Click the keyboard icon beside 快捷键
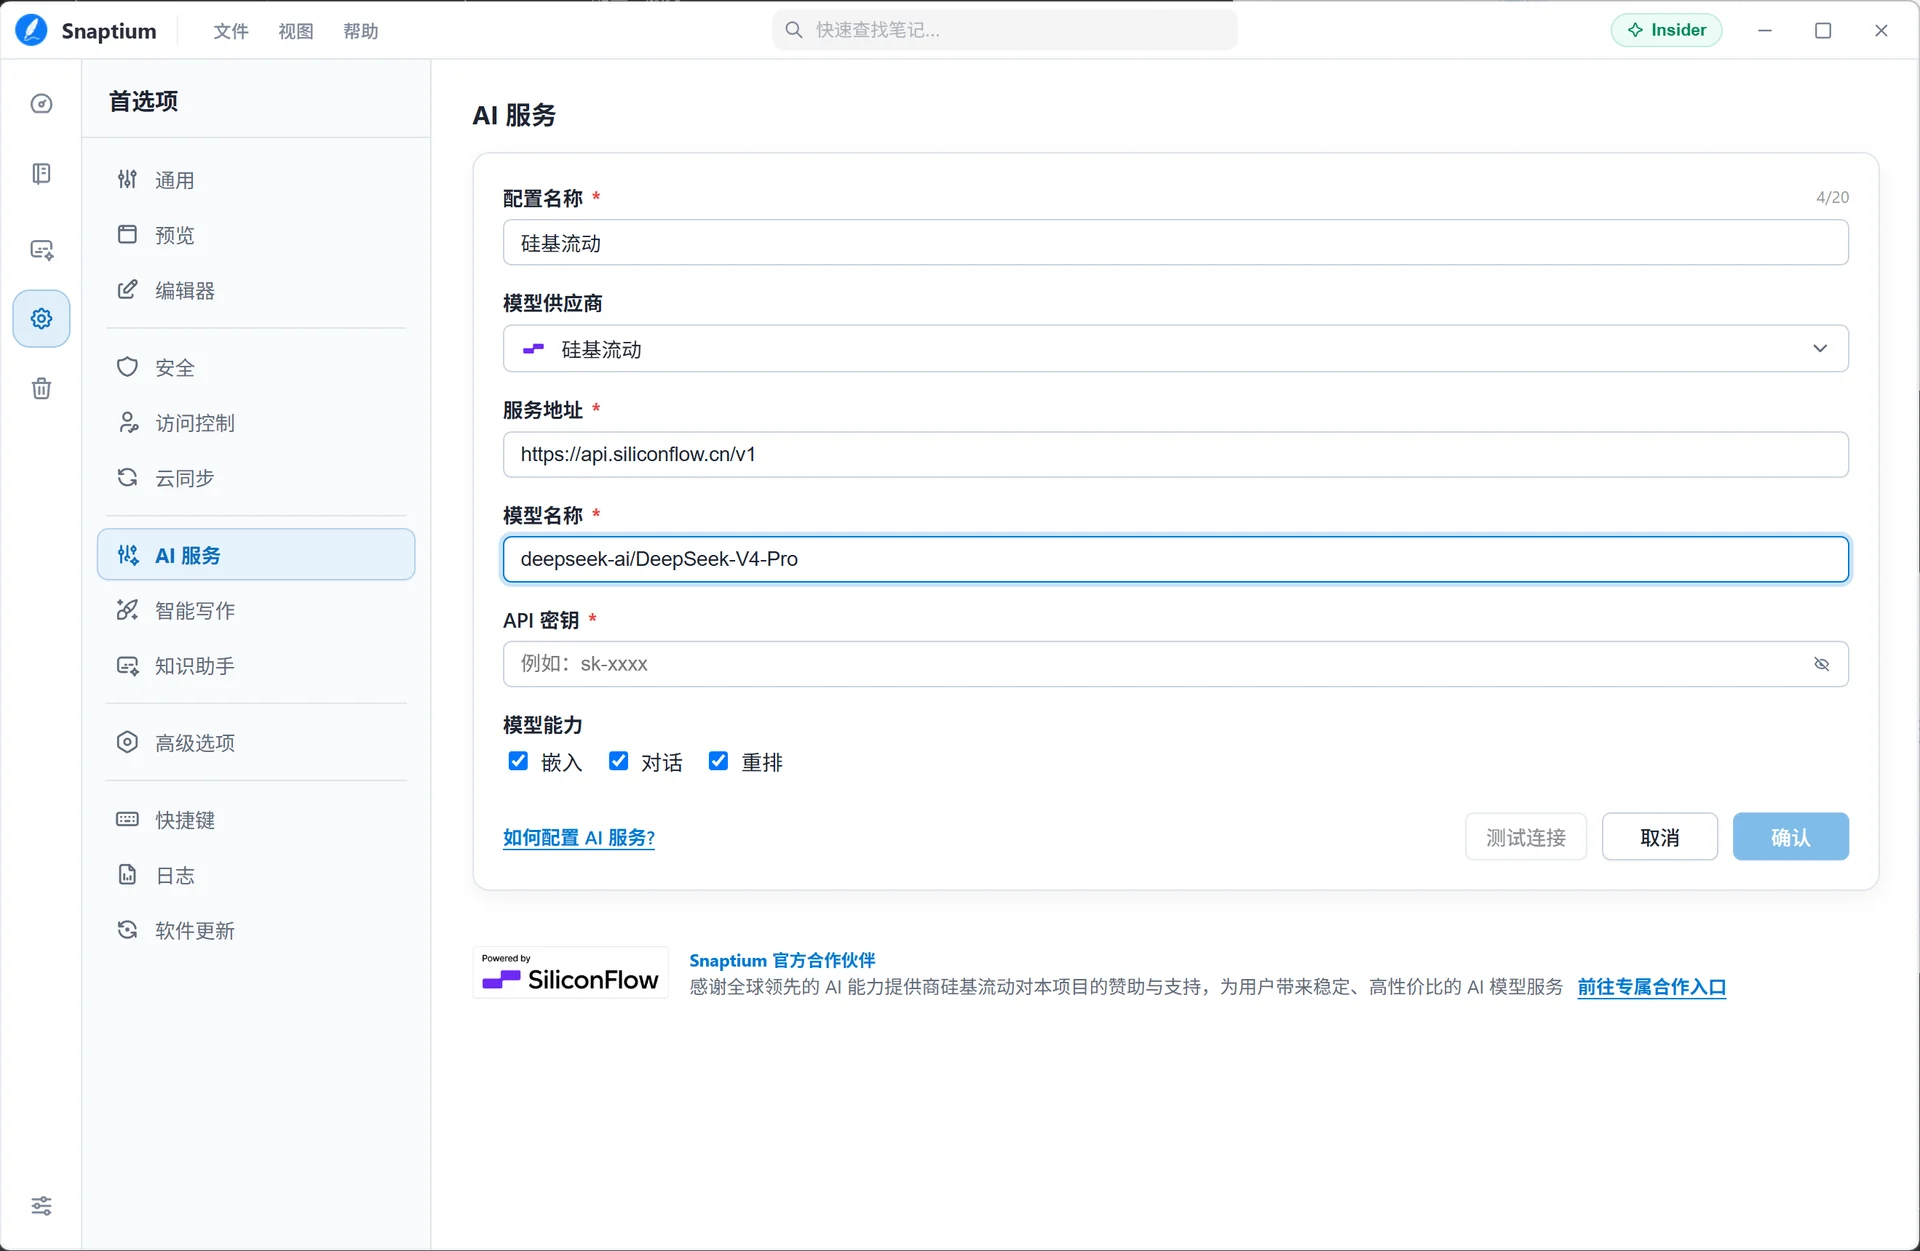The width and height of the screenshot is (1920, 1251). 127,819
